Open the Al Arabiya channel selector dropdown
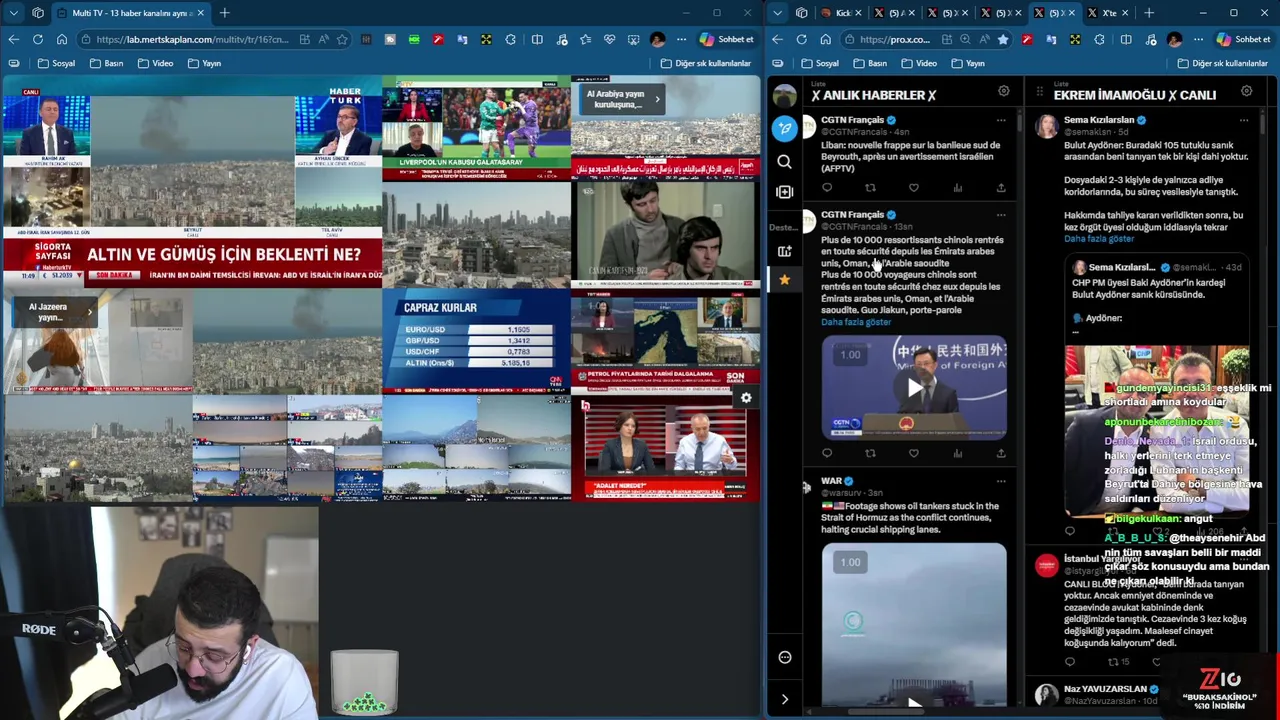Viewport: 1280px width, 720px height. coord(622,99)
